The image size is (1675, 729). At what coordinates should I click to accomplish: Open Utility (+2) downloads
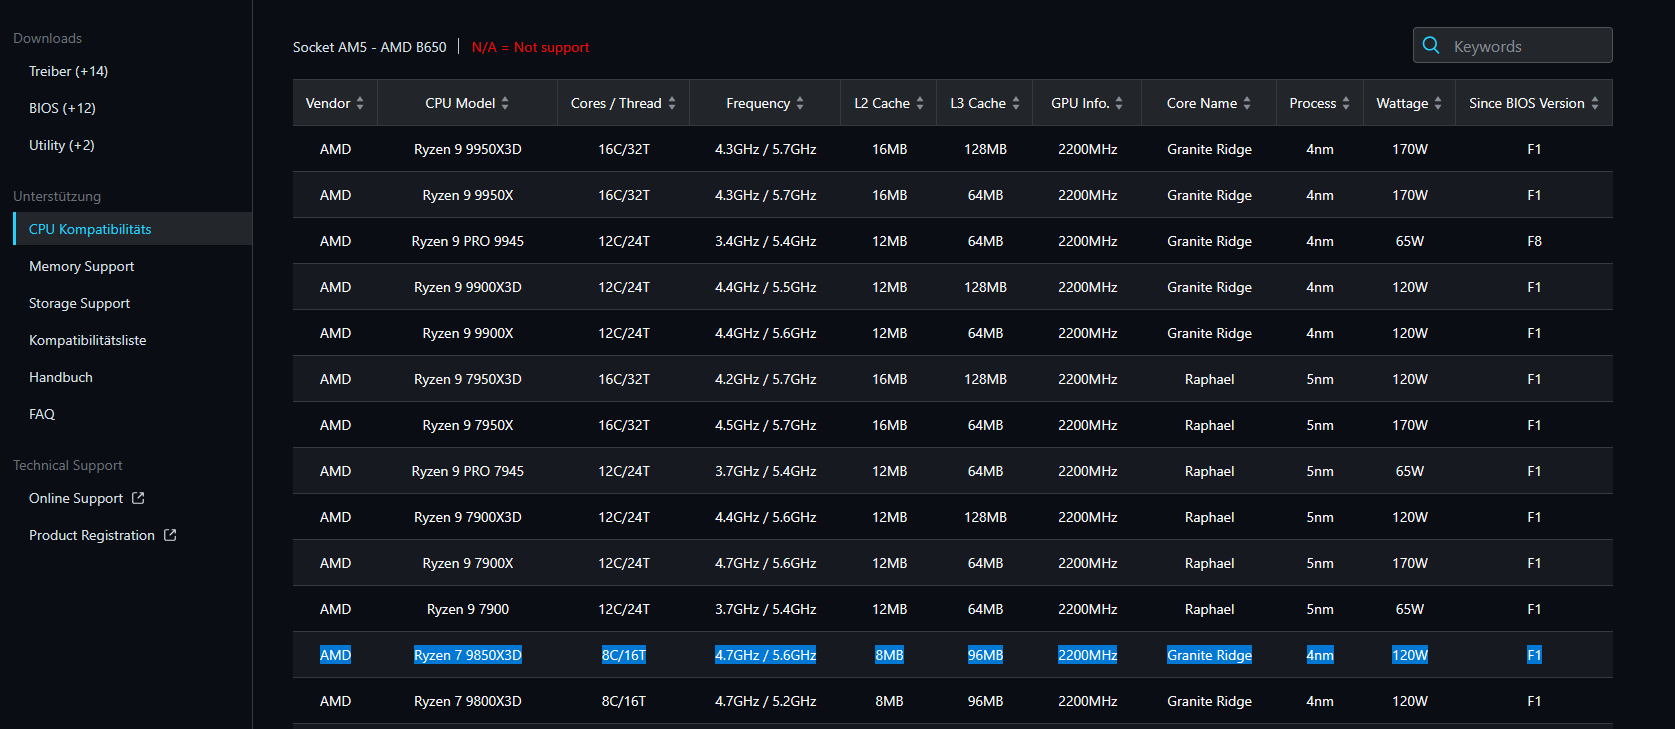[x=62, y=145]
